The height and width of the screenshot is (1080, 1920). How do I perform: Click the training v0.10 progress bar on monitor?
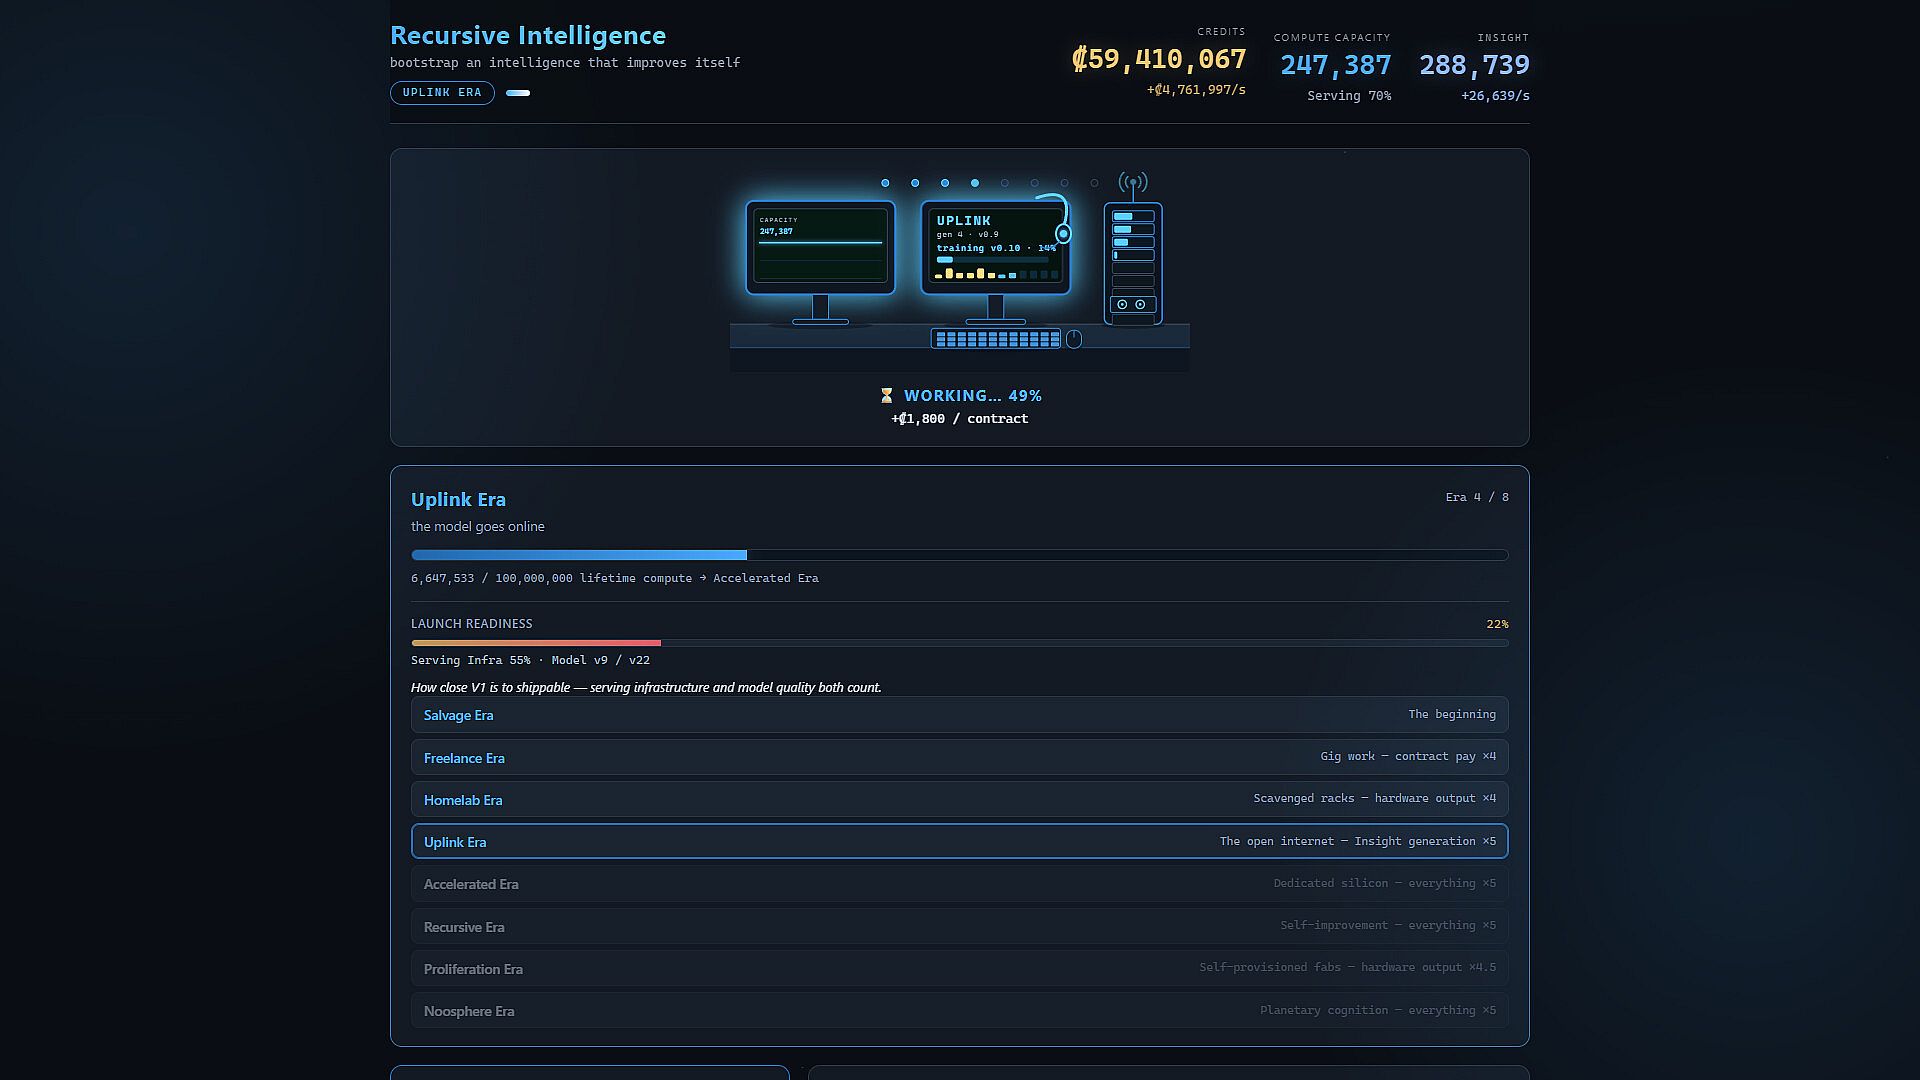tap(992, 259)
